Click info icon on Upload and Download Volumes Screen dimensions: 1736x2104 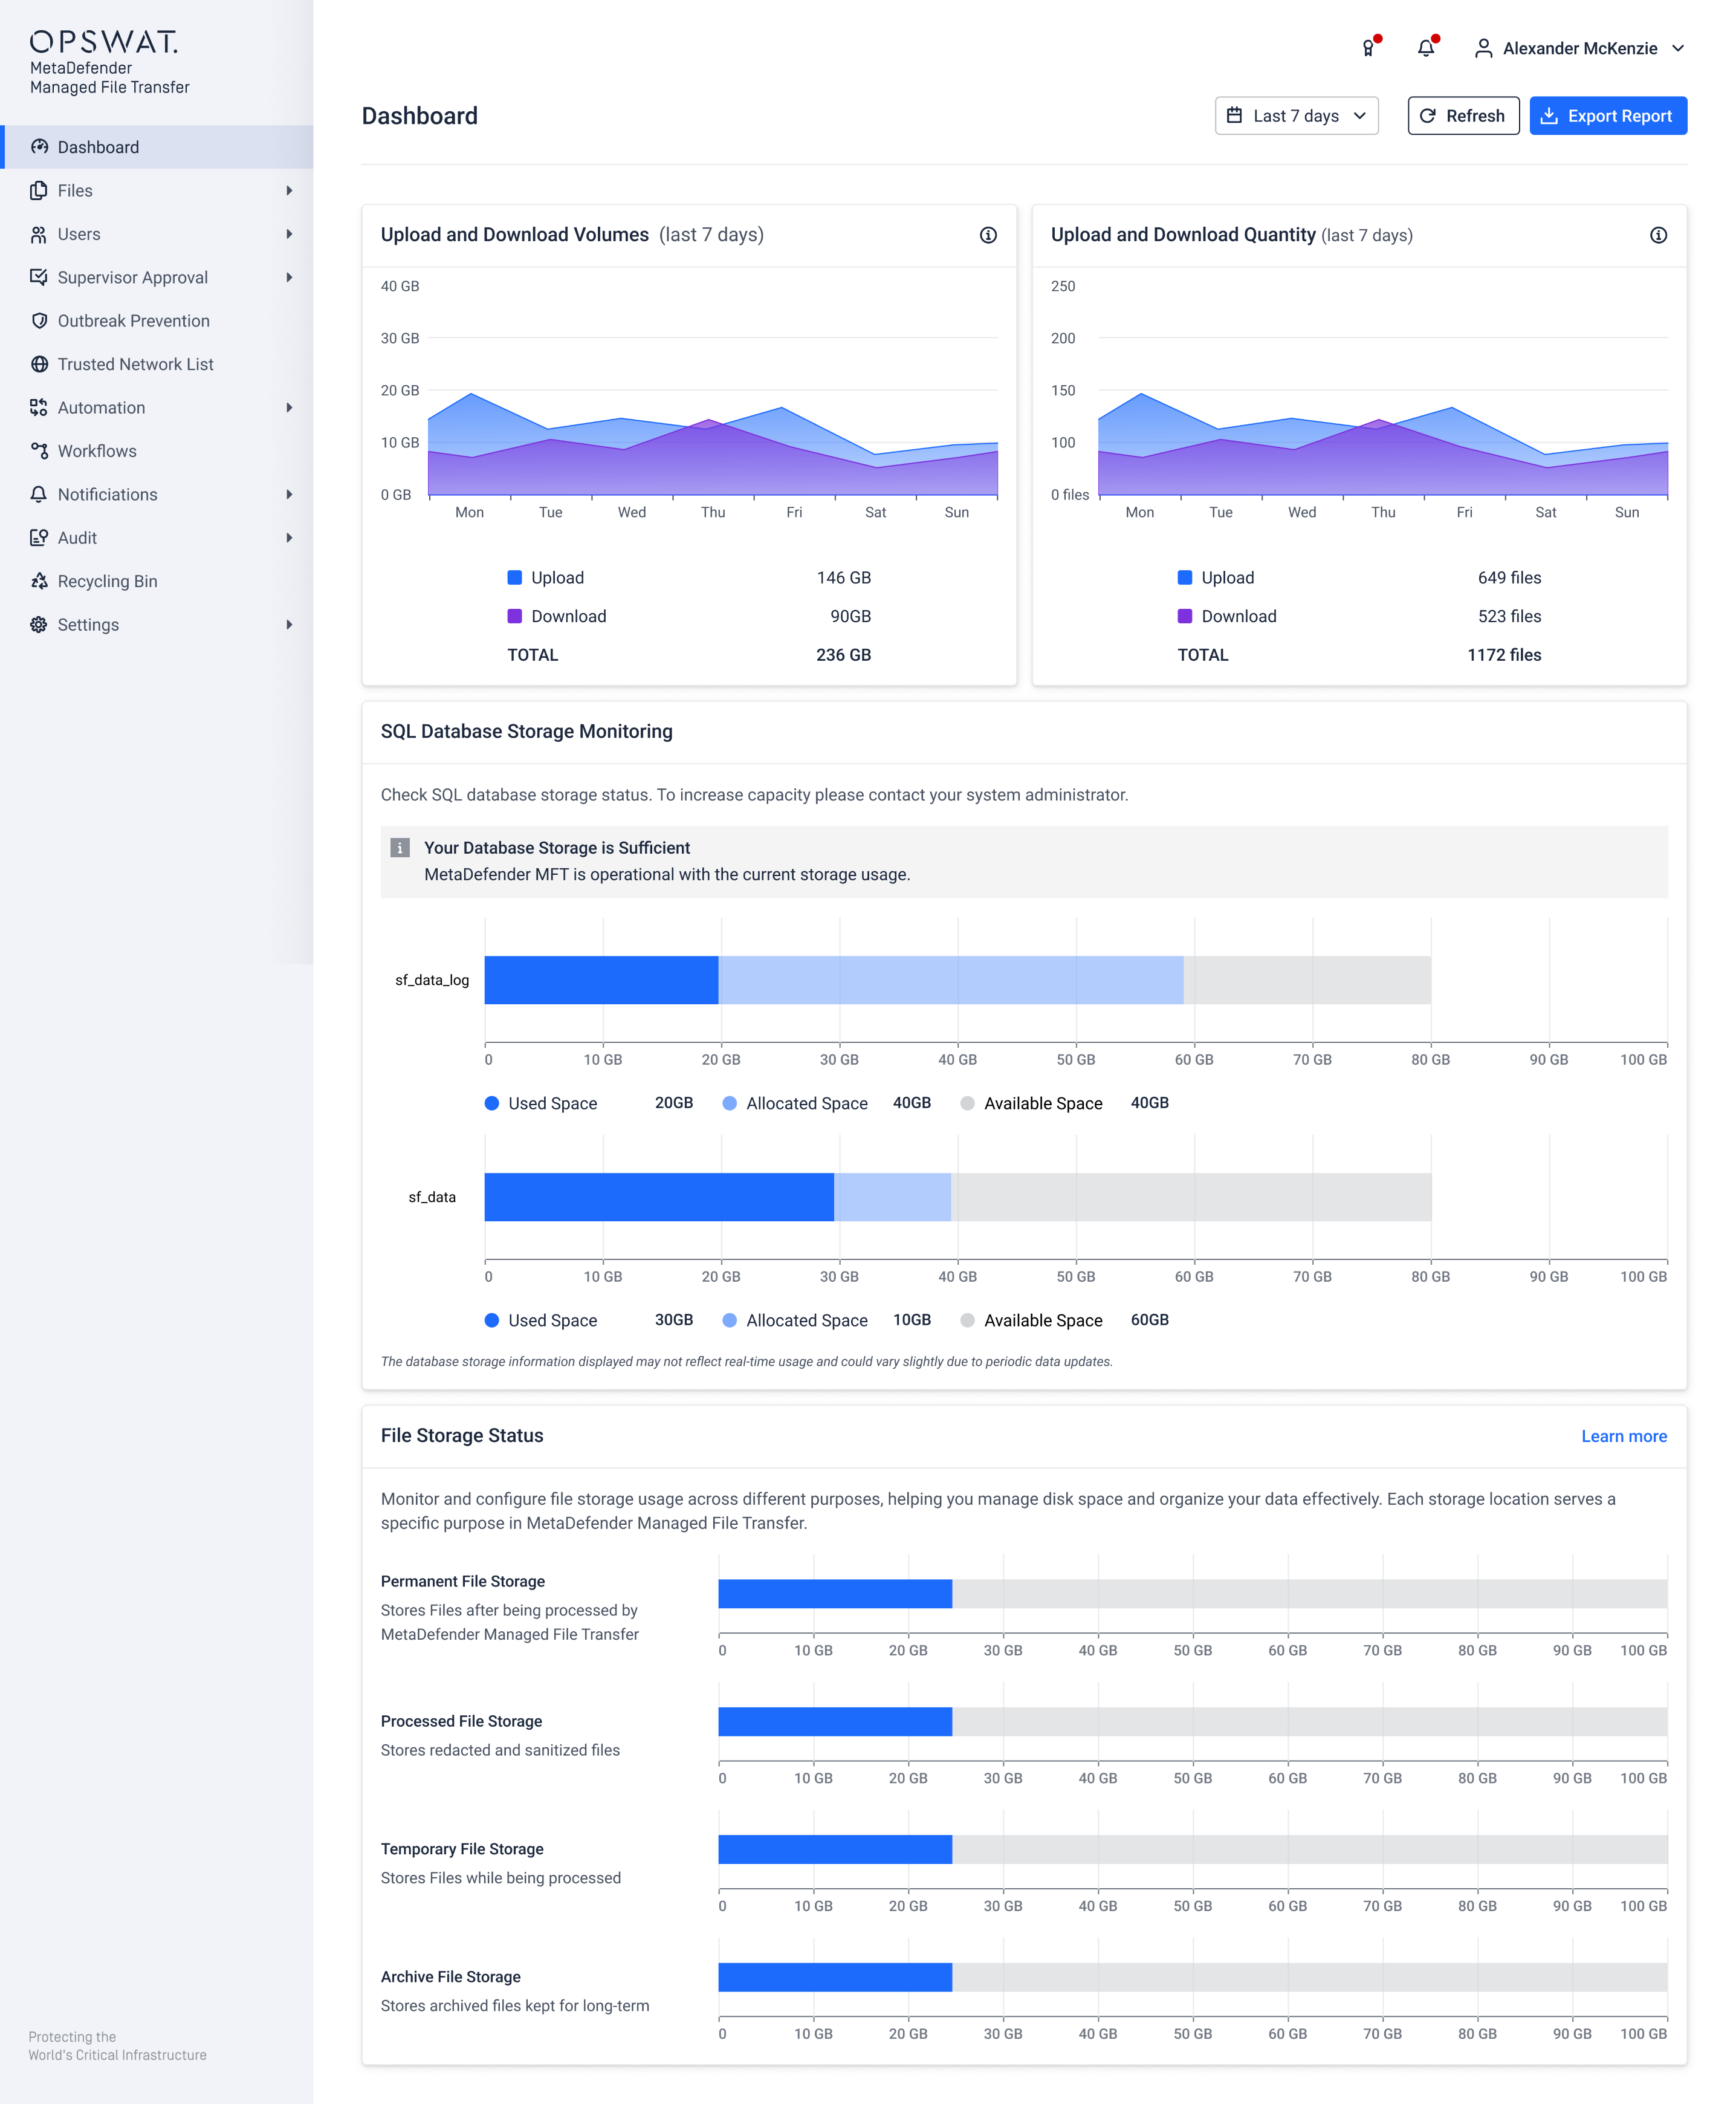click(x=988, y=235)
